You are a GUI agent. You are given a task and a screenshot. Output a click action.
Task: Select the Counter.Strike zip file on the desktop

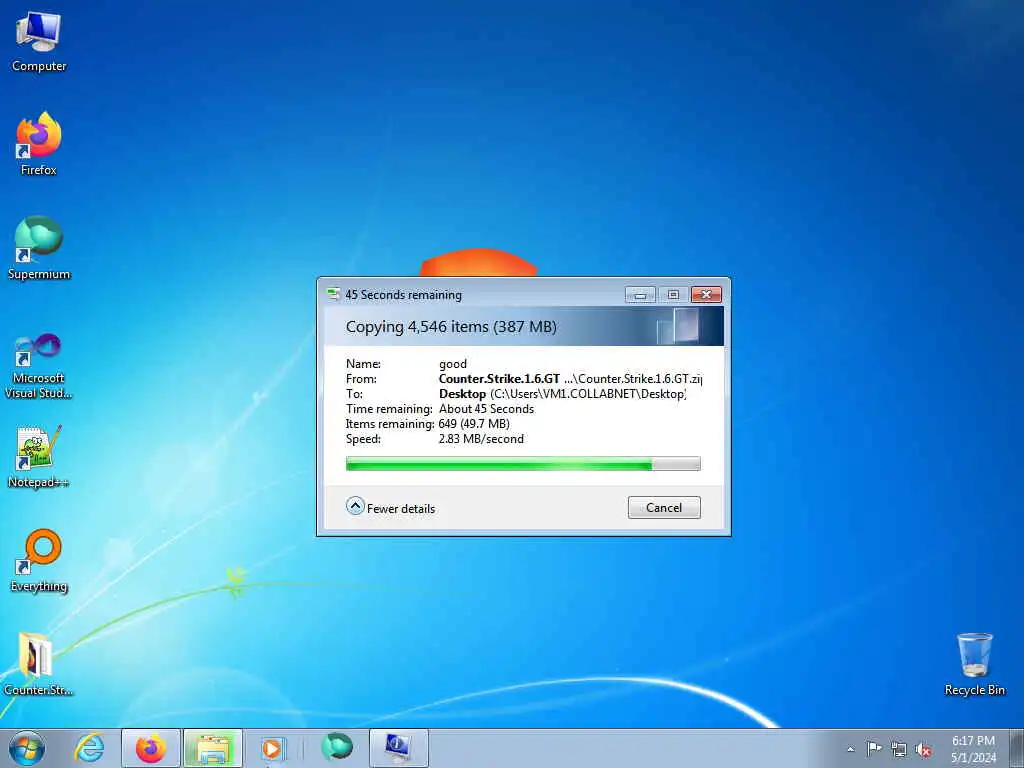pyautogui.click(x=39, y=664)
